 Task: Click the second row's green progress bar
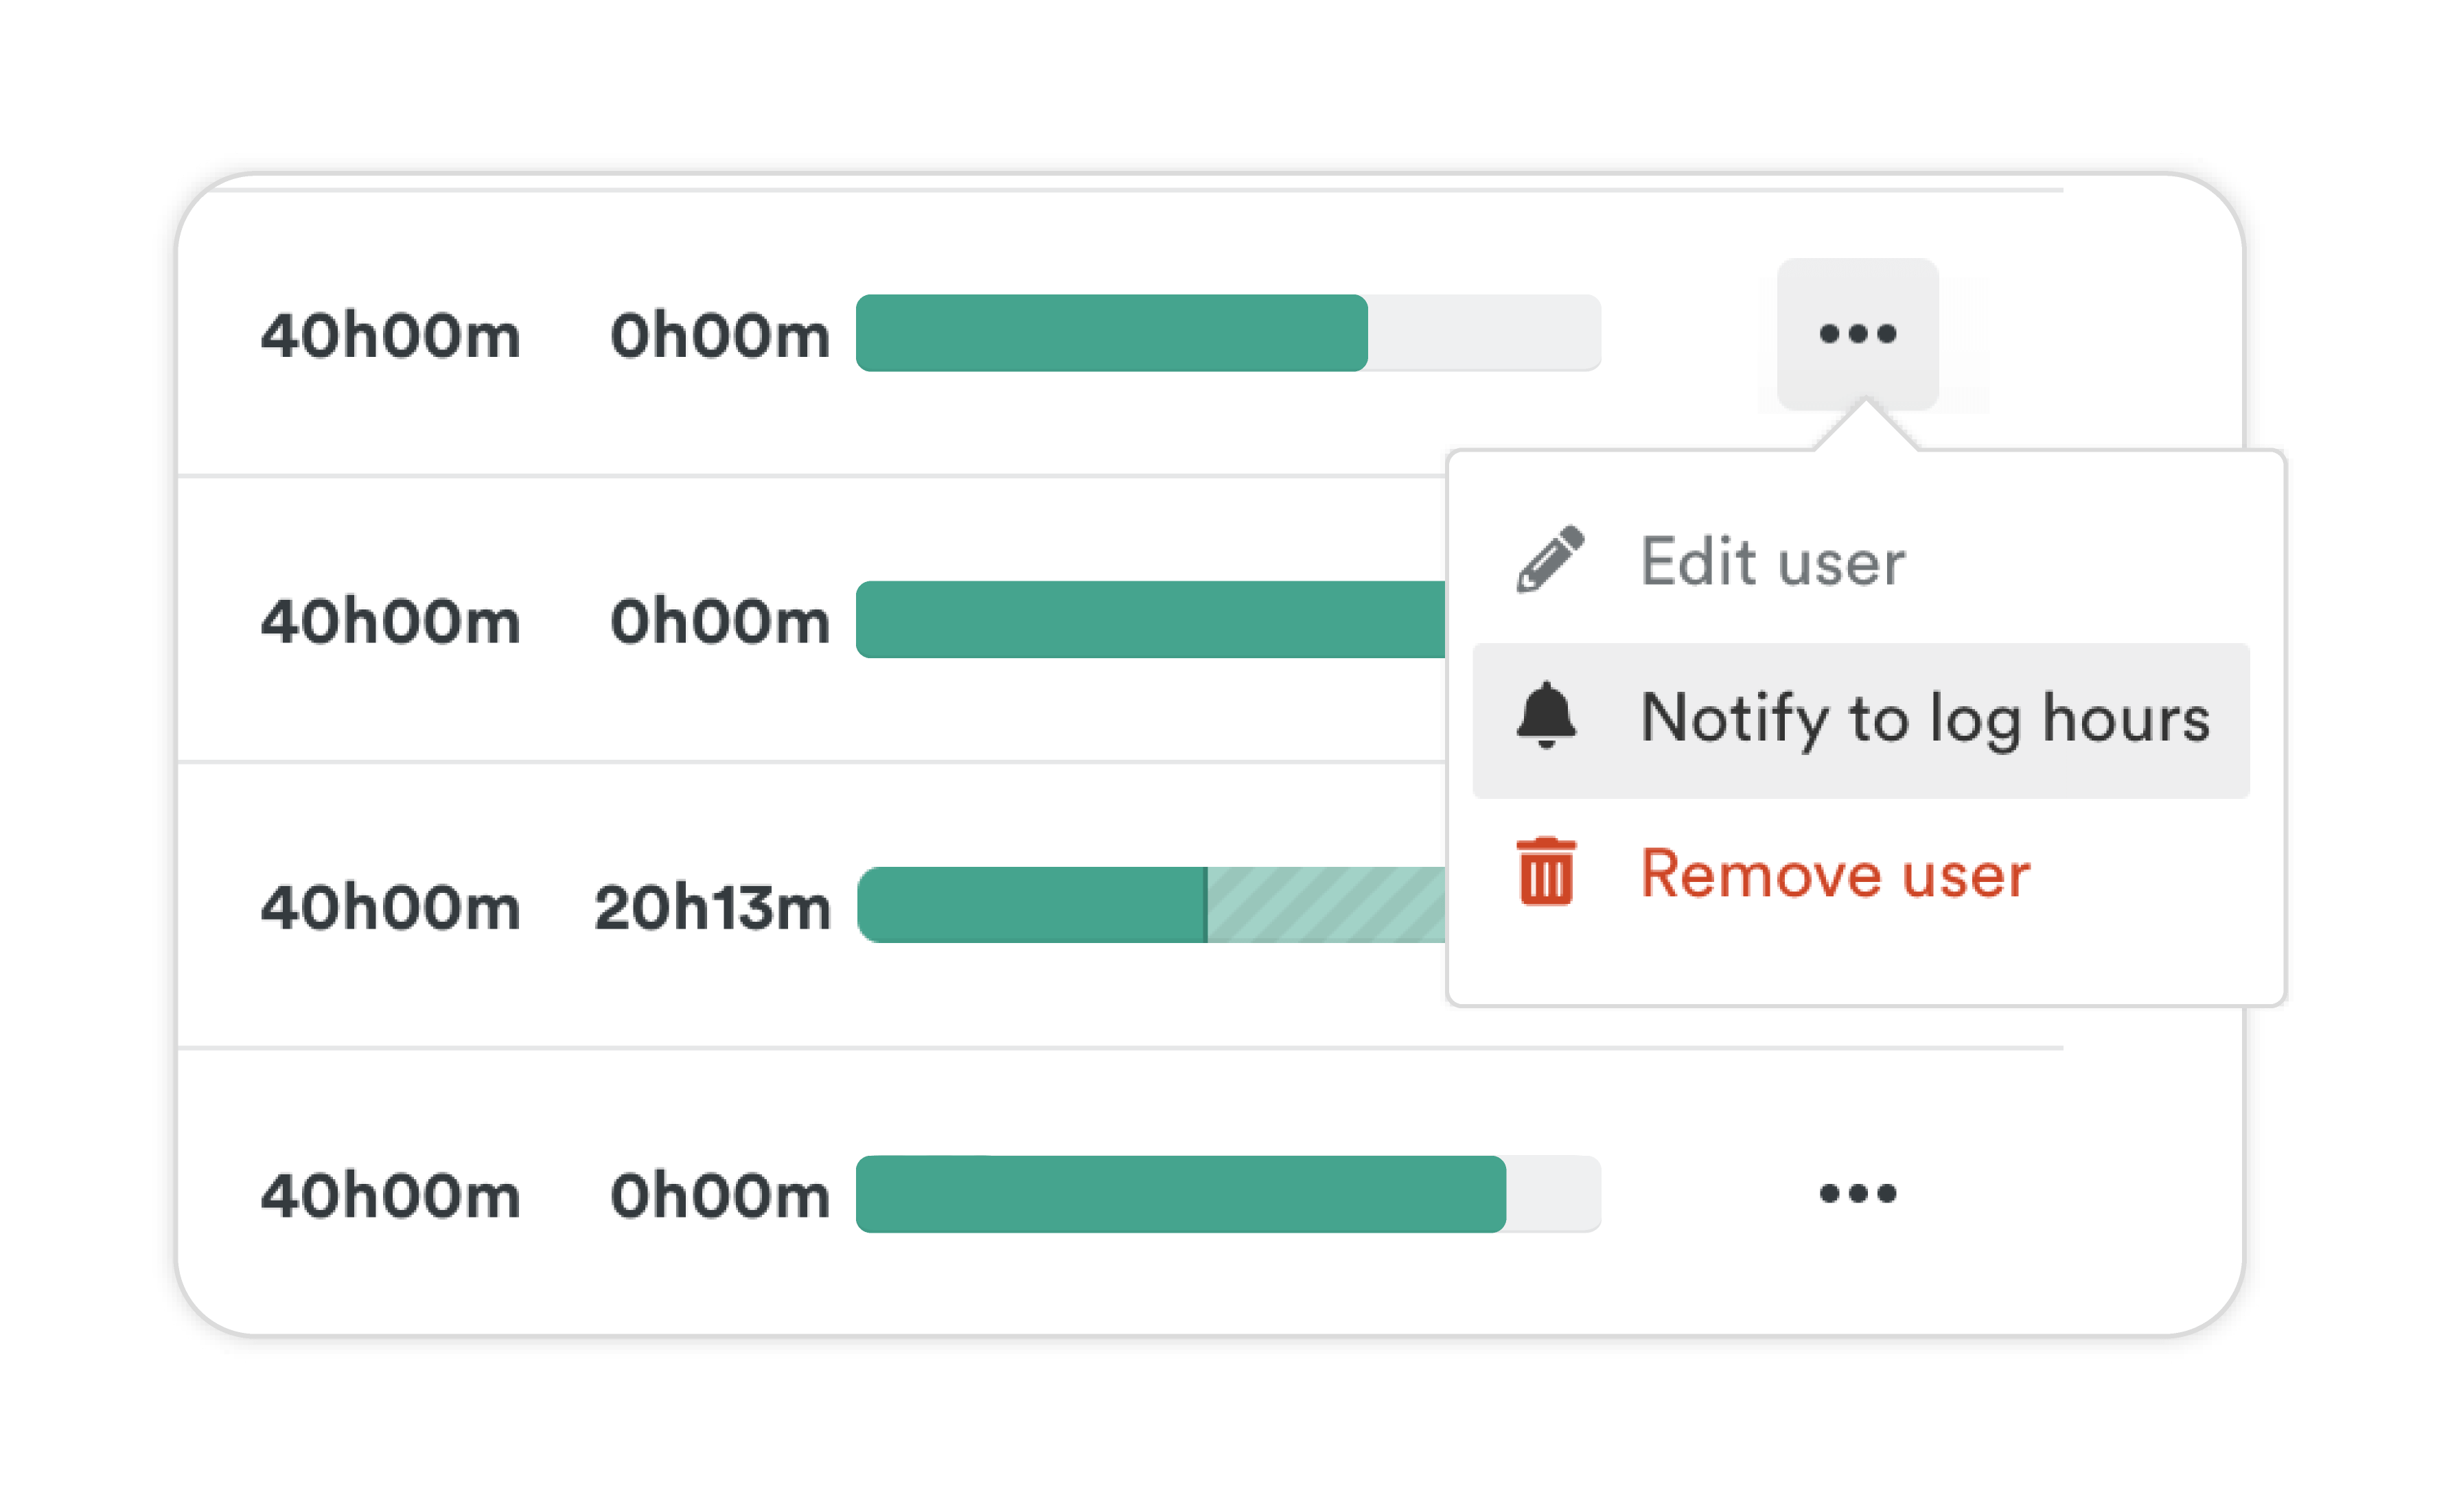pos(1150,619)
